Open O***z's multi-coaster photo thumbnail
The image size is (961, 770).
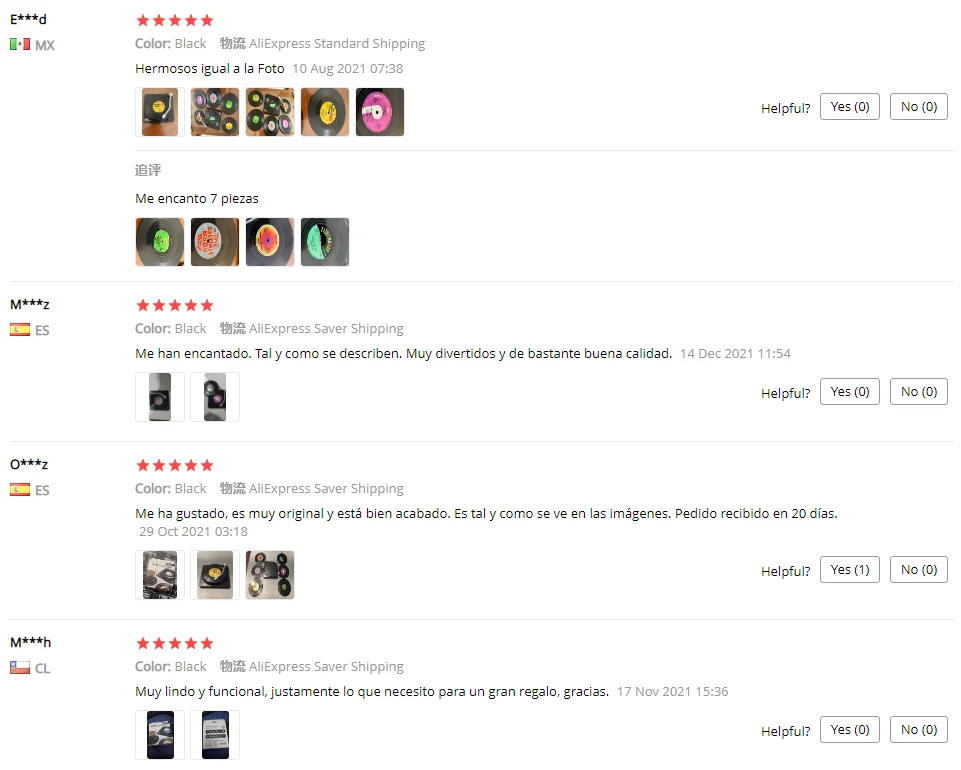tap(270, 574)
